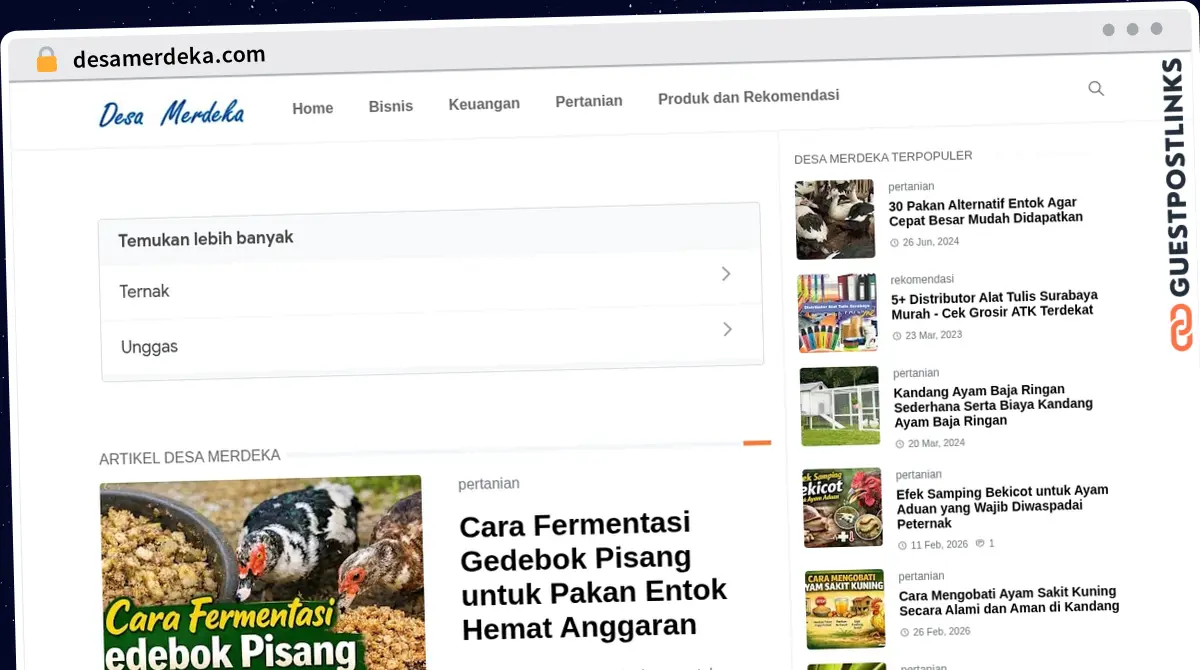Click the comment count icon on Bekicot article

(980, 543)
